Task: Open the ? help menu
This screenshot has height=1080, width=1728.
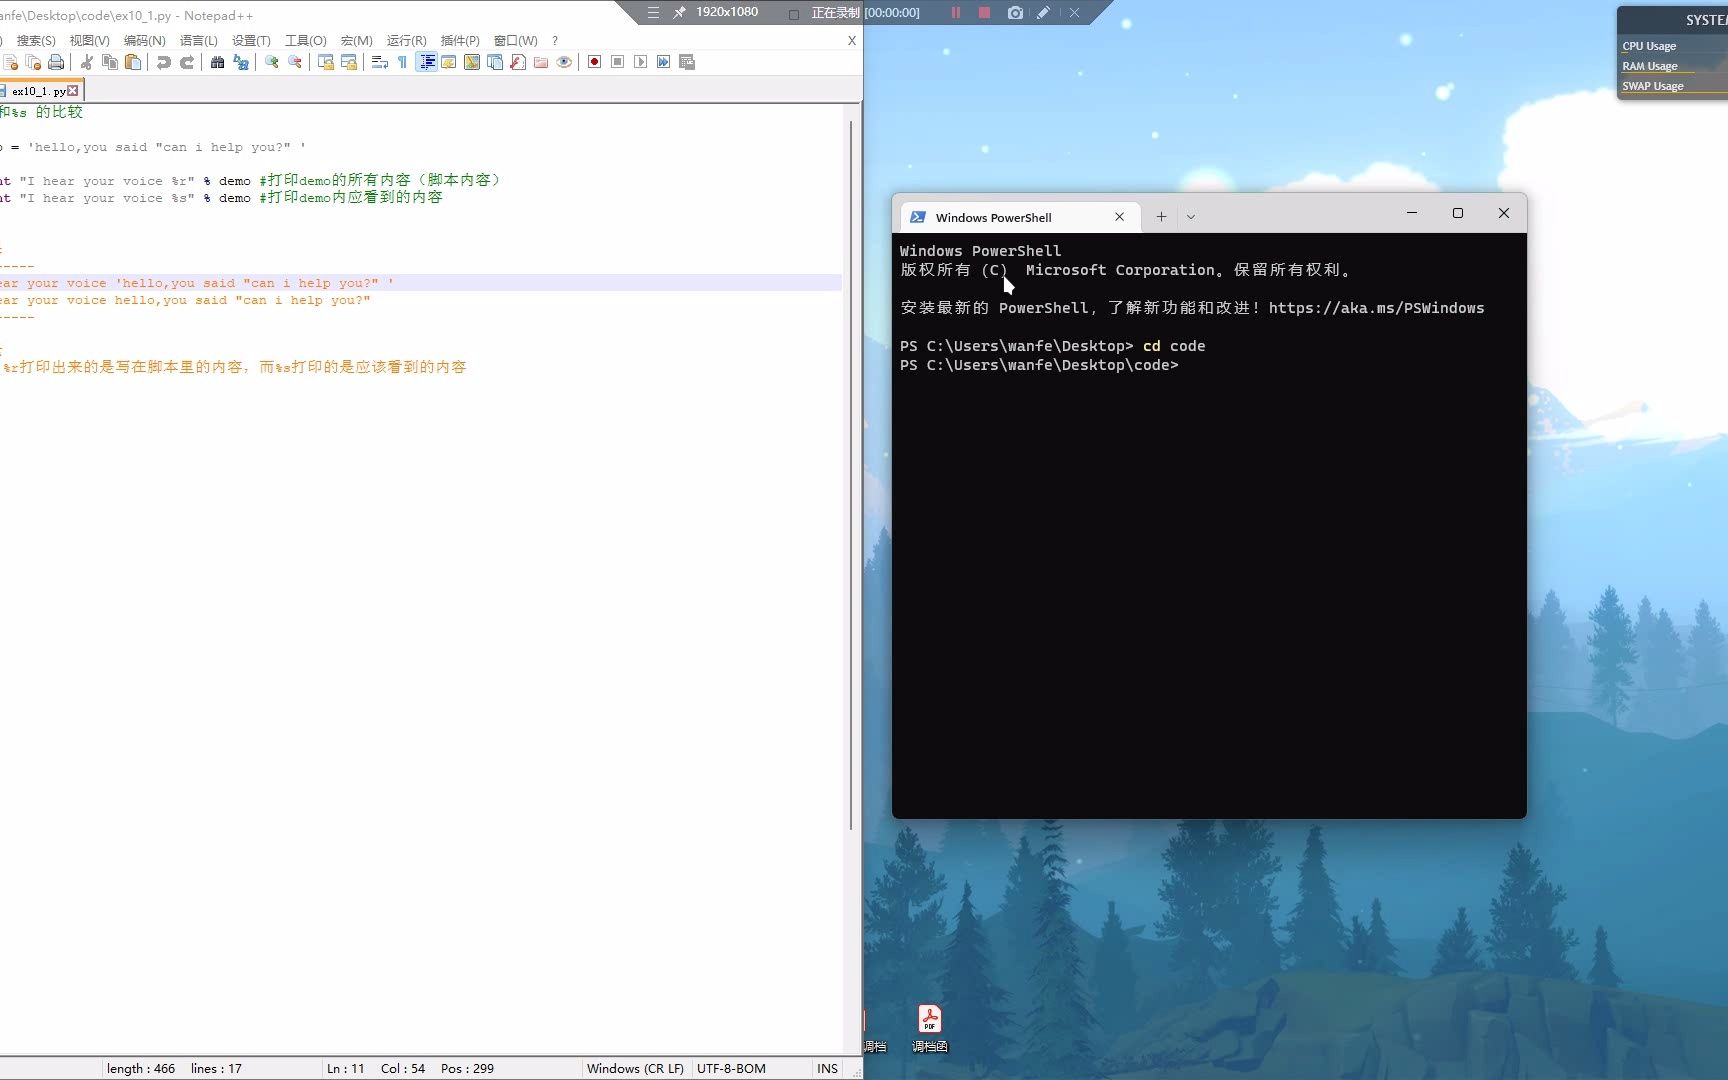Action: pos(555,41)
